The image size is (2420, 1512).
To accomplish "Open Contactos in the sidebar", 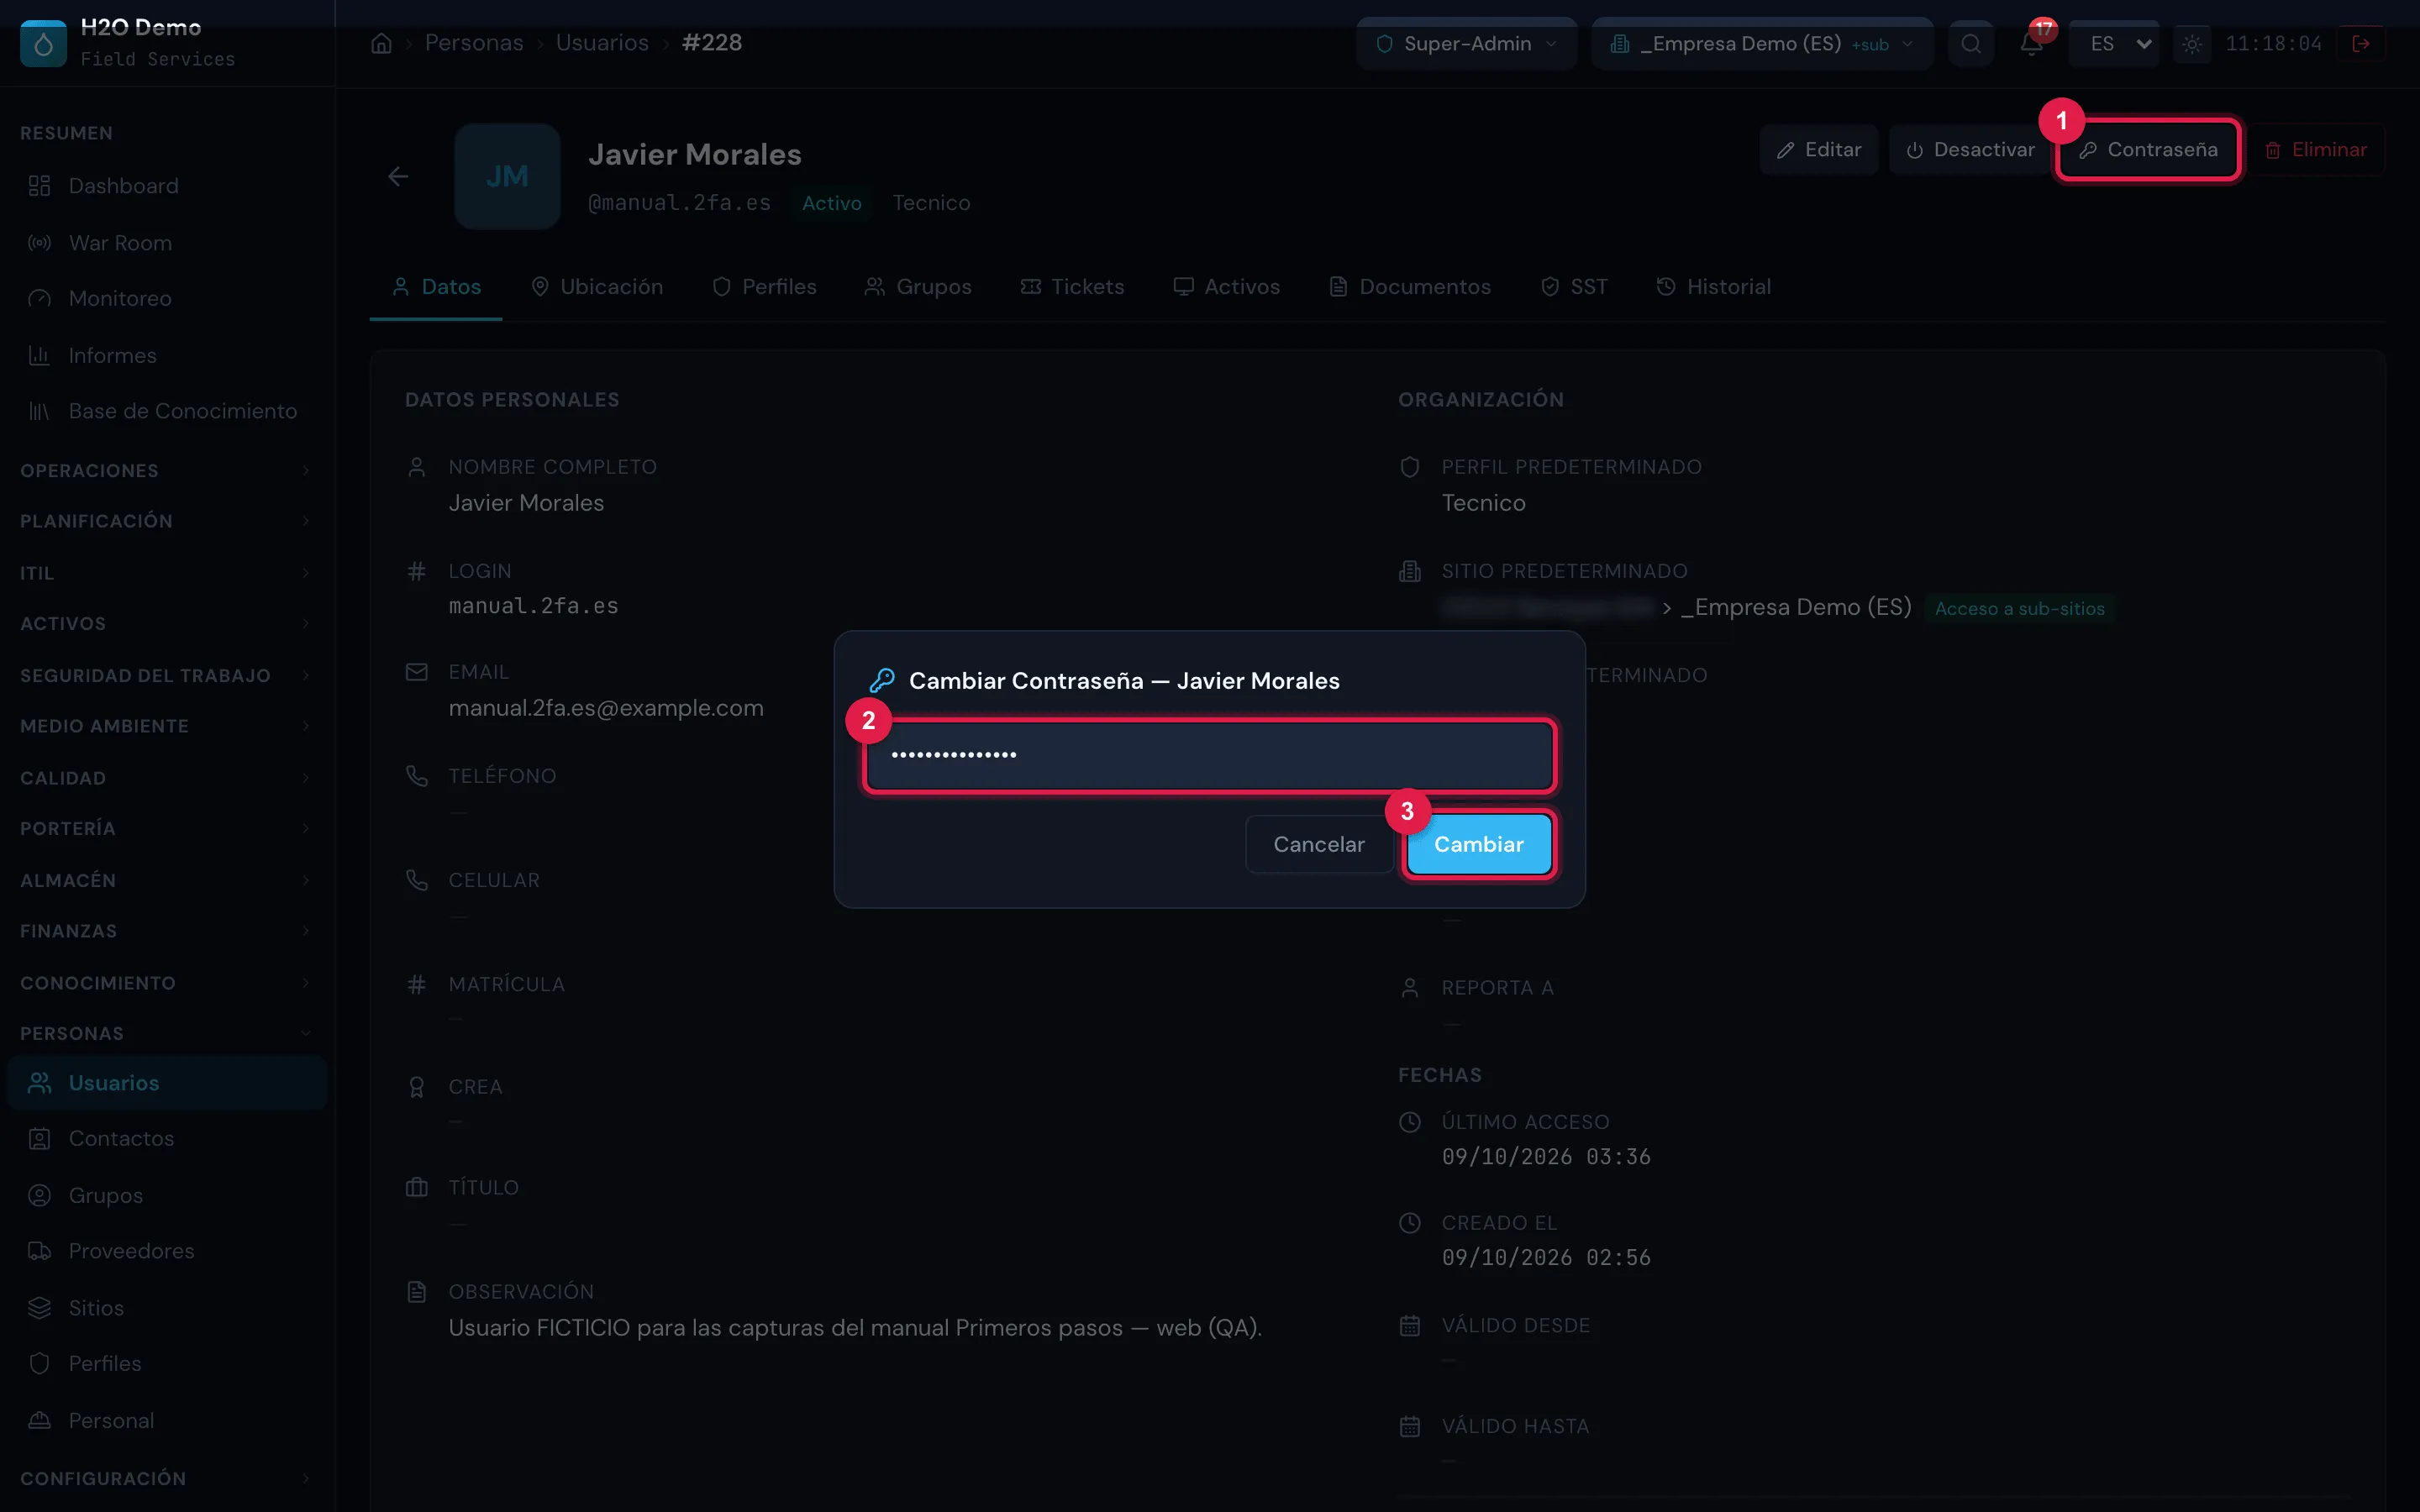I will pyautogui.click(x=166, y=1138).
